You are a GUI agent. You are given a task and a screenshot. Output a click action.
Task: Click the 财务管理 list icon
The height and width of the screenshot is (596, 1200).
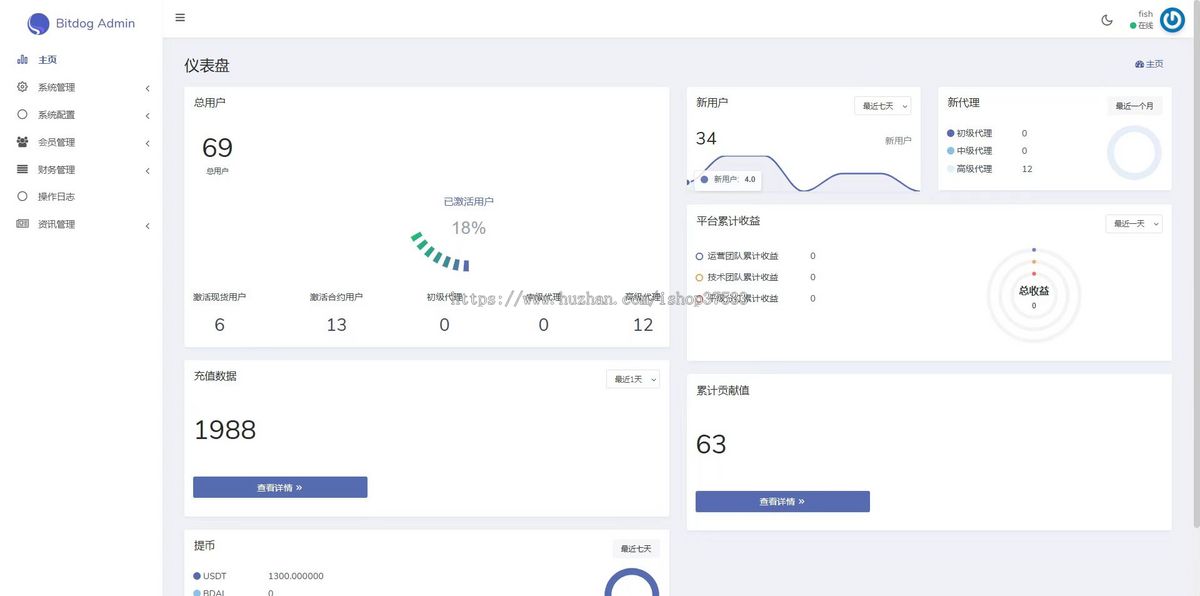[x=22, y=169]
